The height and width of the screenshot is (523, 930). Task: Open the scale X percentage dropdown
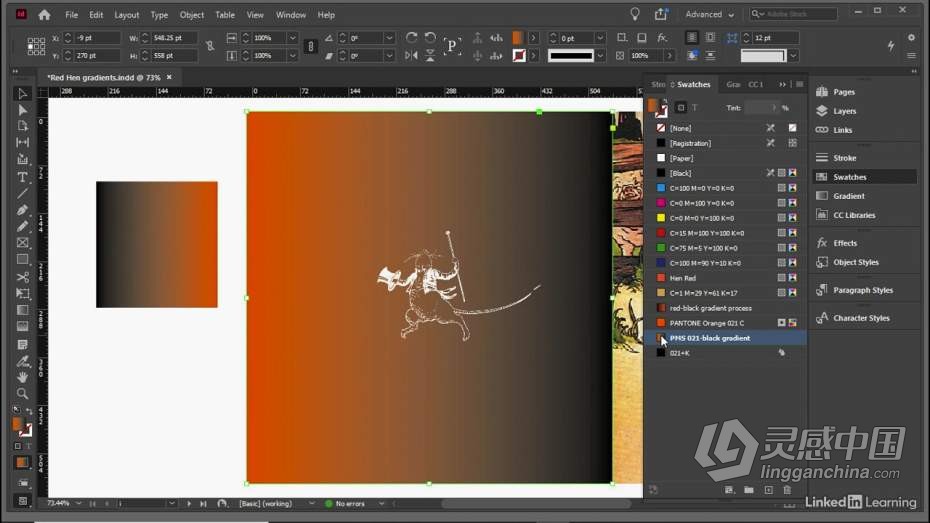292,37
